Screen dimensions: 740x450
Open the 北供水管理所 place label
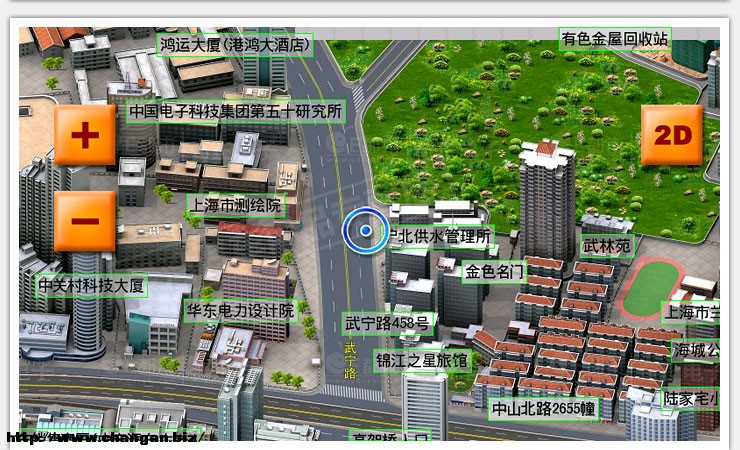pos(441,237)
